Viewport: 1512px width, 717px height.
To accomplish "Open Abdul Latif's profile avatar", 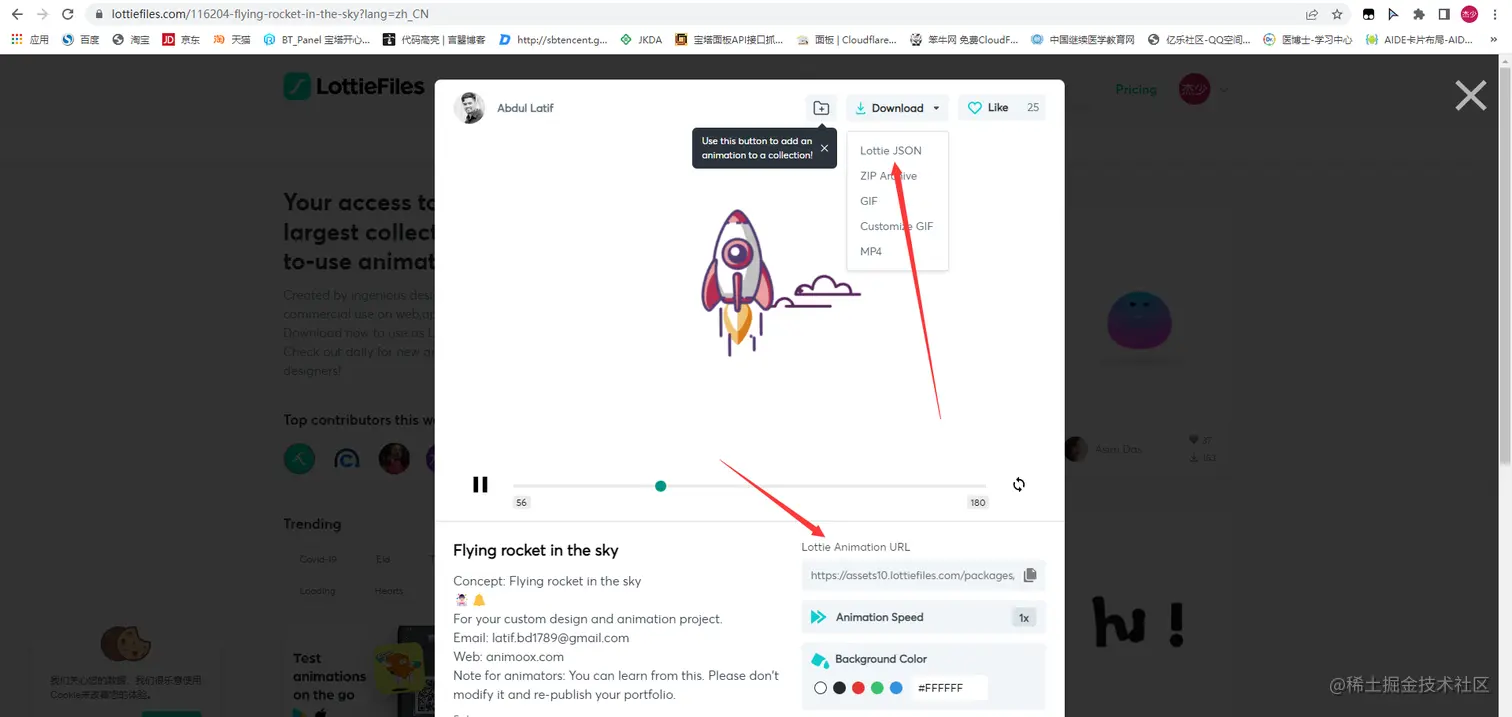I will tap(469, 108).
